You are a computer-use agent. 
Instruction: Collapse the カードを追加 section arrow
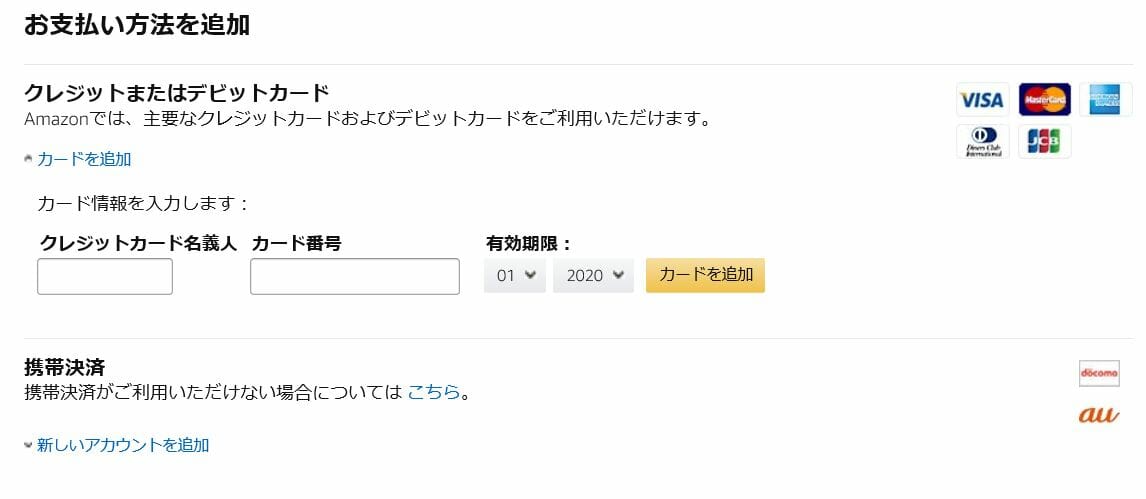pyautogui.click(x=29, y=159)
